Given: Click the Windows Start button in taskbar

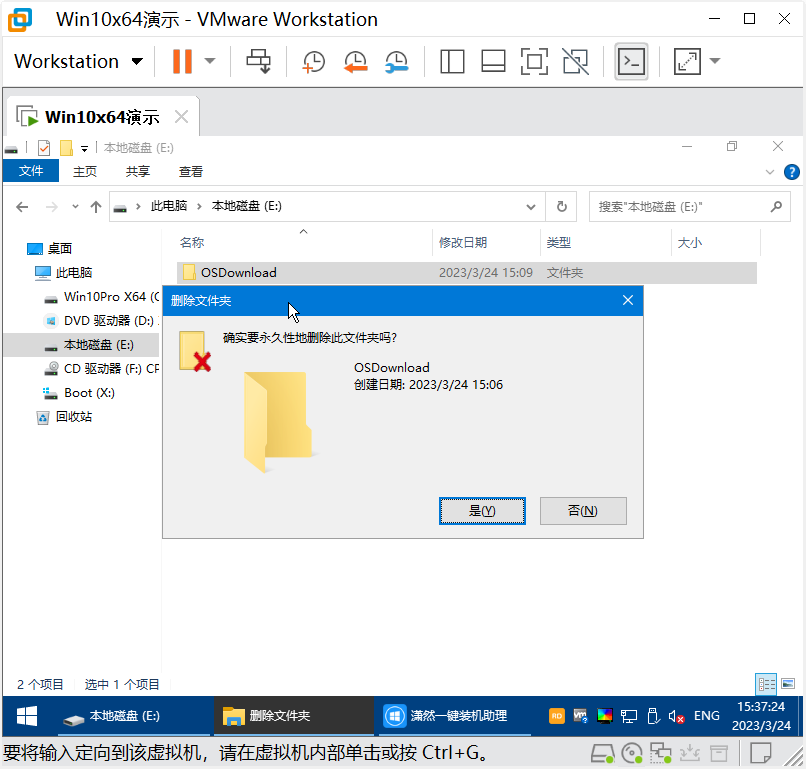Looking at the screenshot, I should (x=26, y=716).
